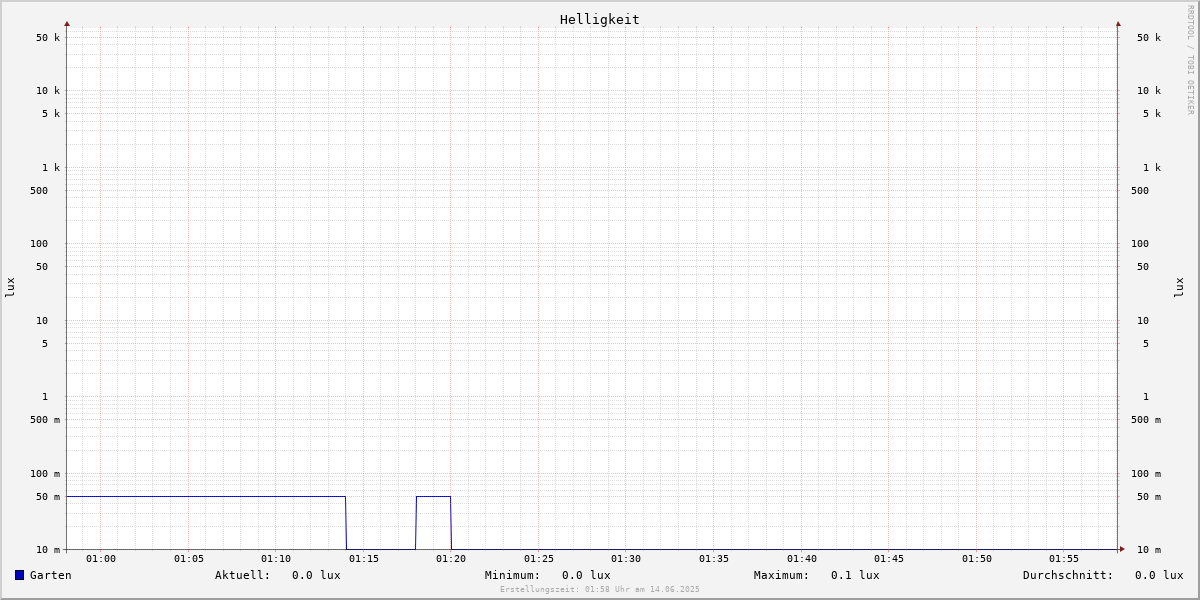Click the 01:20 time axis label
This screenshot has width=1200, height=600.
click(451, 559)
